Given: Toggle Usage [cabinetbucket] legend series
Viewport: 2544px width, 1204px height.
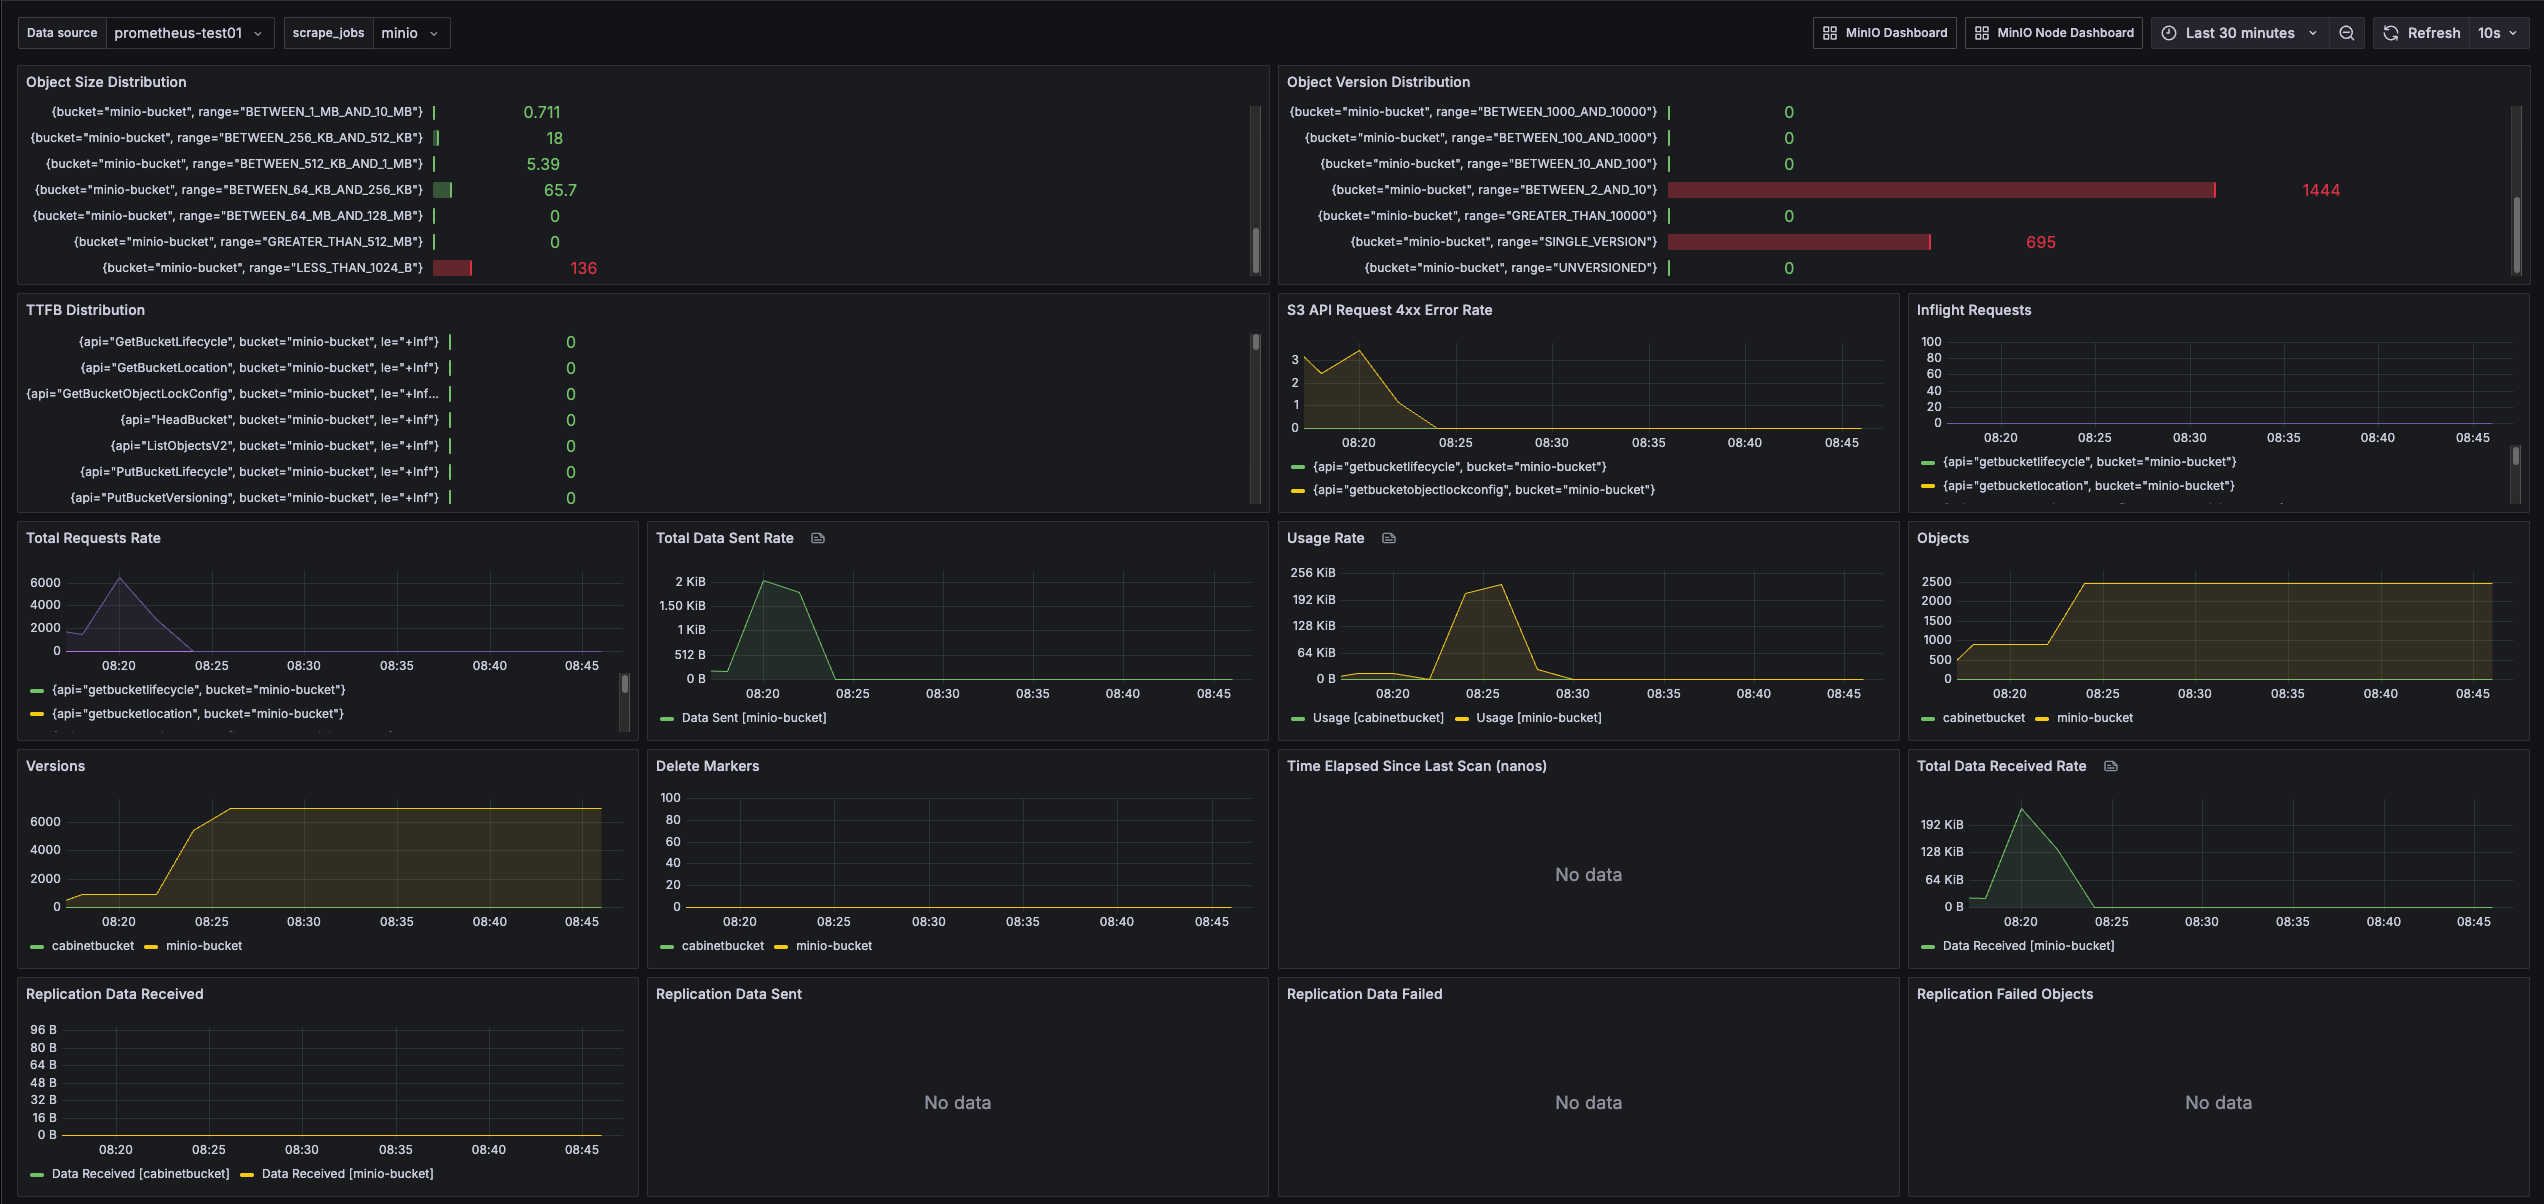Looking at the screenshot, I should [1377, 718].
